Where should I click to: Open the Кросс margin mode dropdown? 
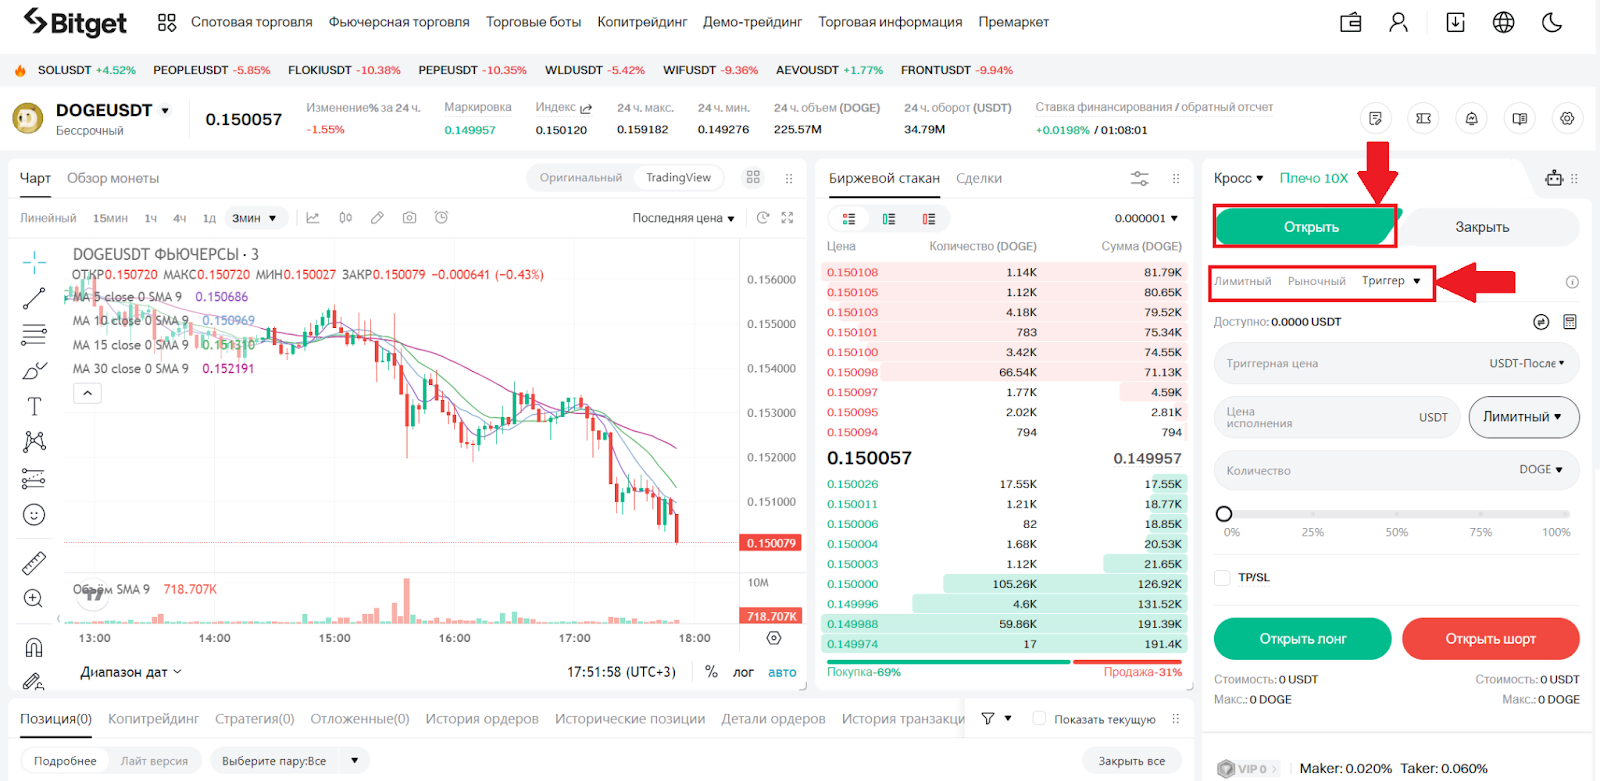point(1238,178)
